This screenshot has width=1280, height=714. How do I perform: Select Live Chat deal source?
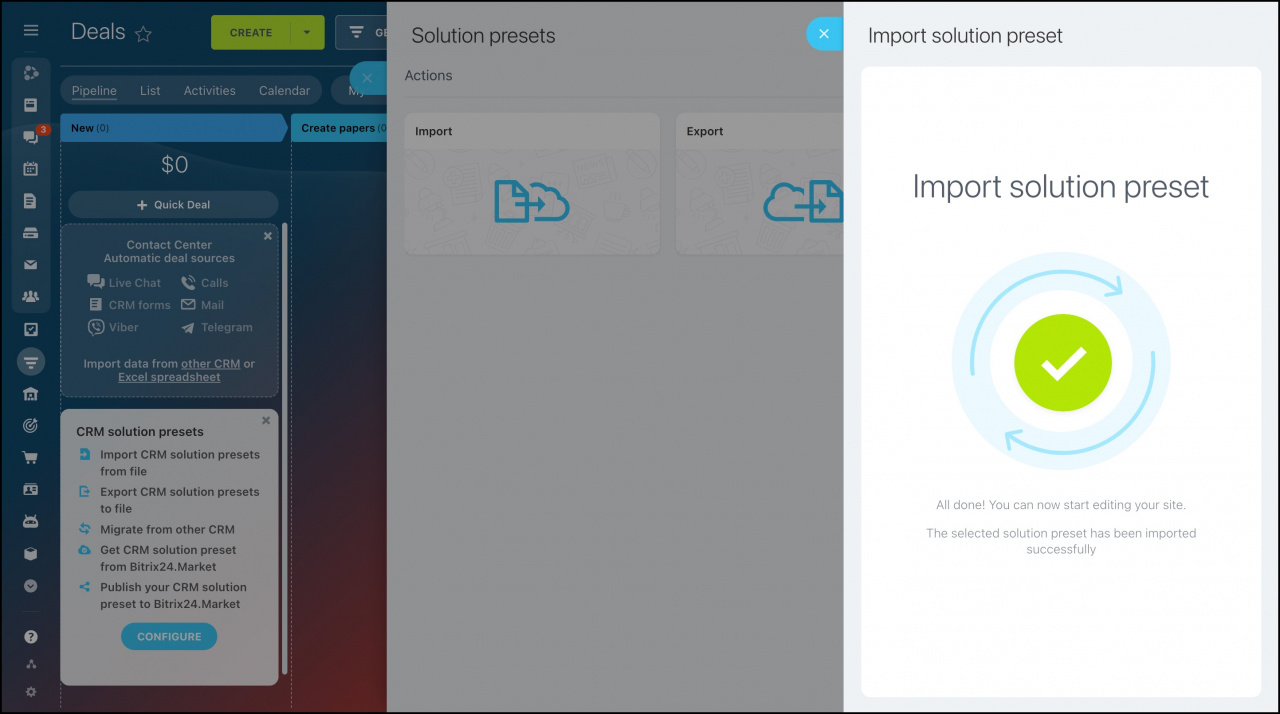click(x=124, y=283)
